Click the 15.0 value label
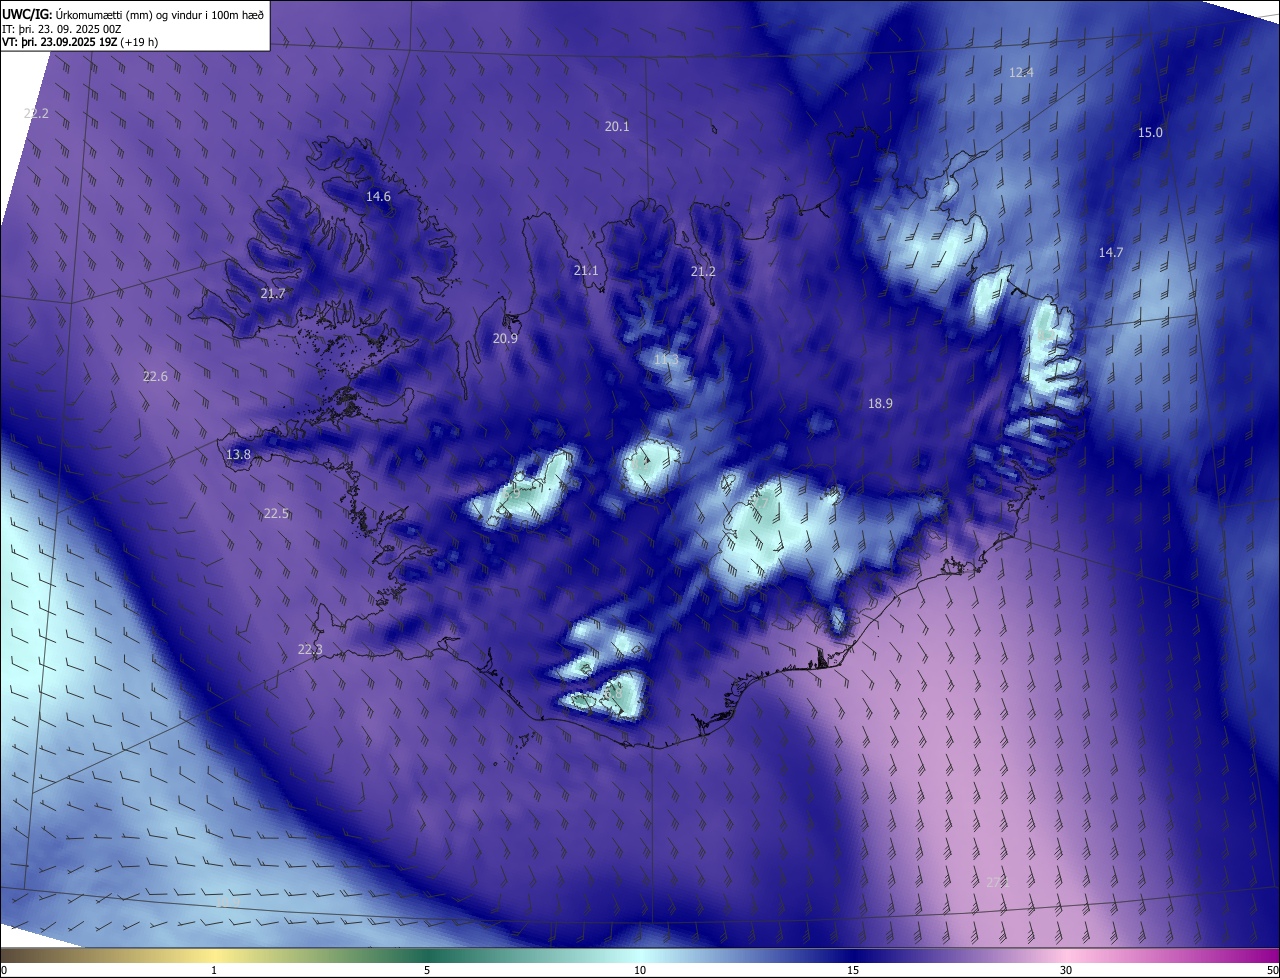 [1150, 132]
